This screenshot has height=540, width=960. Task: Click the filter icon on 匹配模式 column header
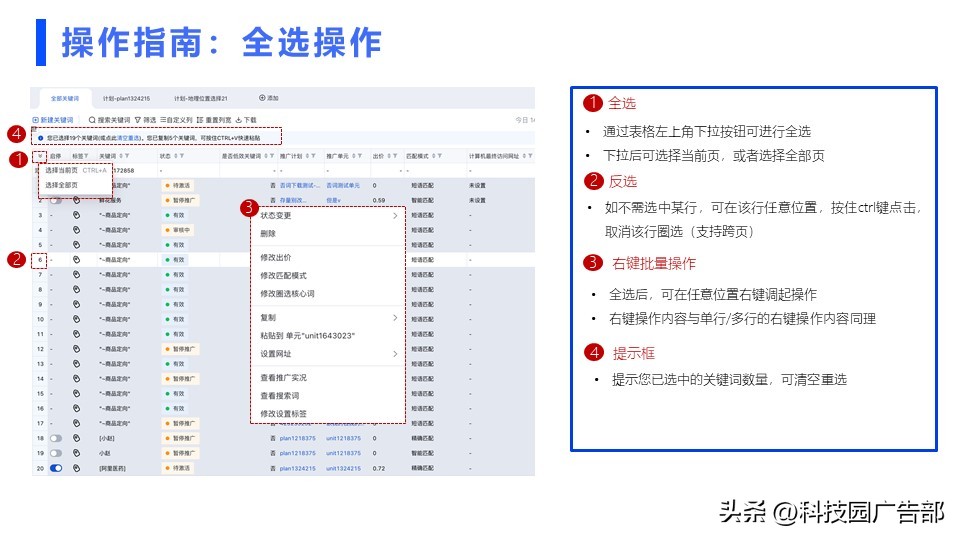pos(440,156)
